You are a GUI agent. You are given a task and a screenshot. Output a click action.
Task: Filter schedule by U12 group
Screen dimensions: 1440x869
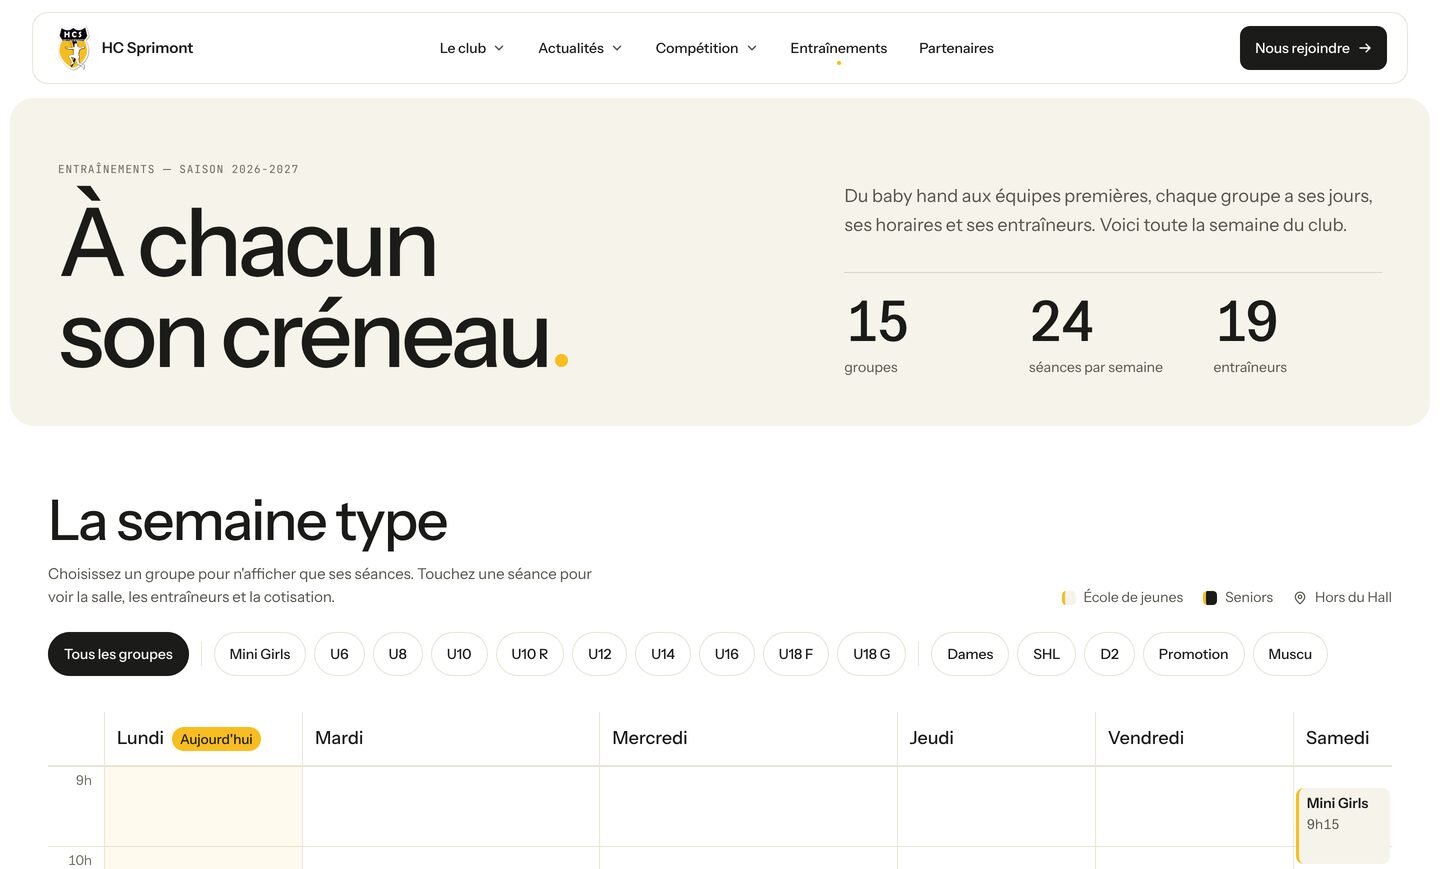pos(600,654)
